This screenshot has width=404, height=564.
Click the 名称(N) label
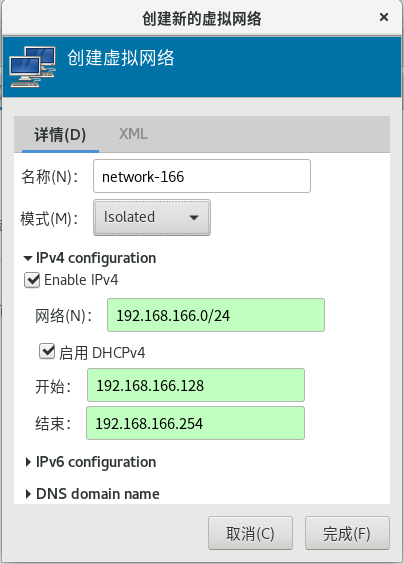[x=50, y=177]
